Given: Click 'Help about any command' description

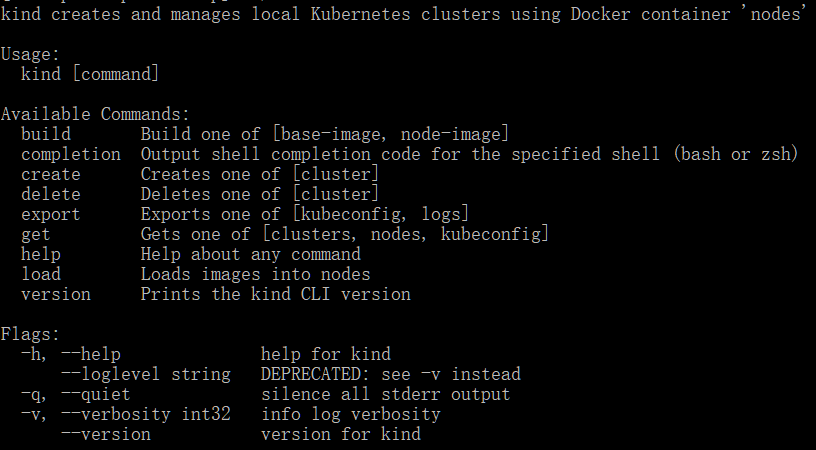Looking at the screenshot, I should click(250, 254).
